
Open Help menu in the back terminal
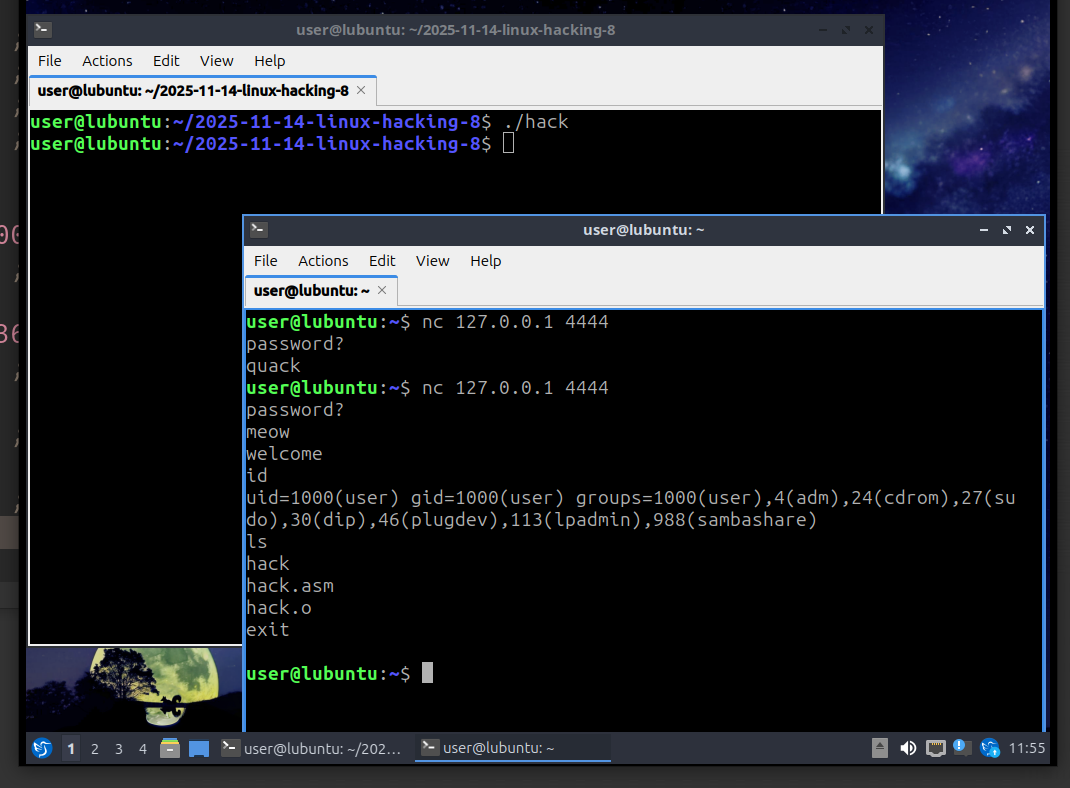click(269, 61)
